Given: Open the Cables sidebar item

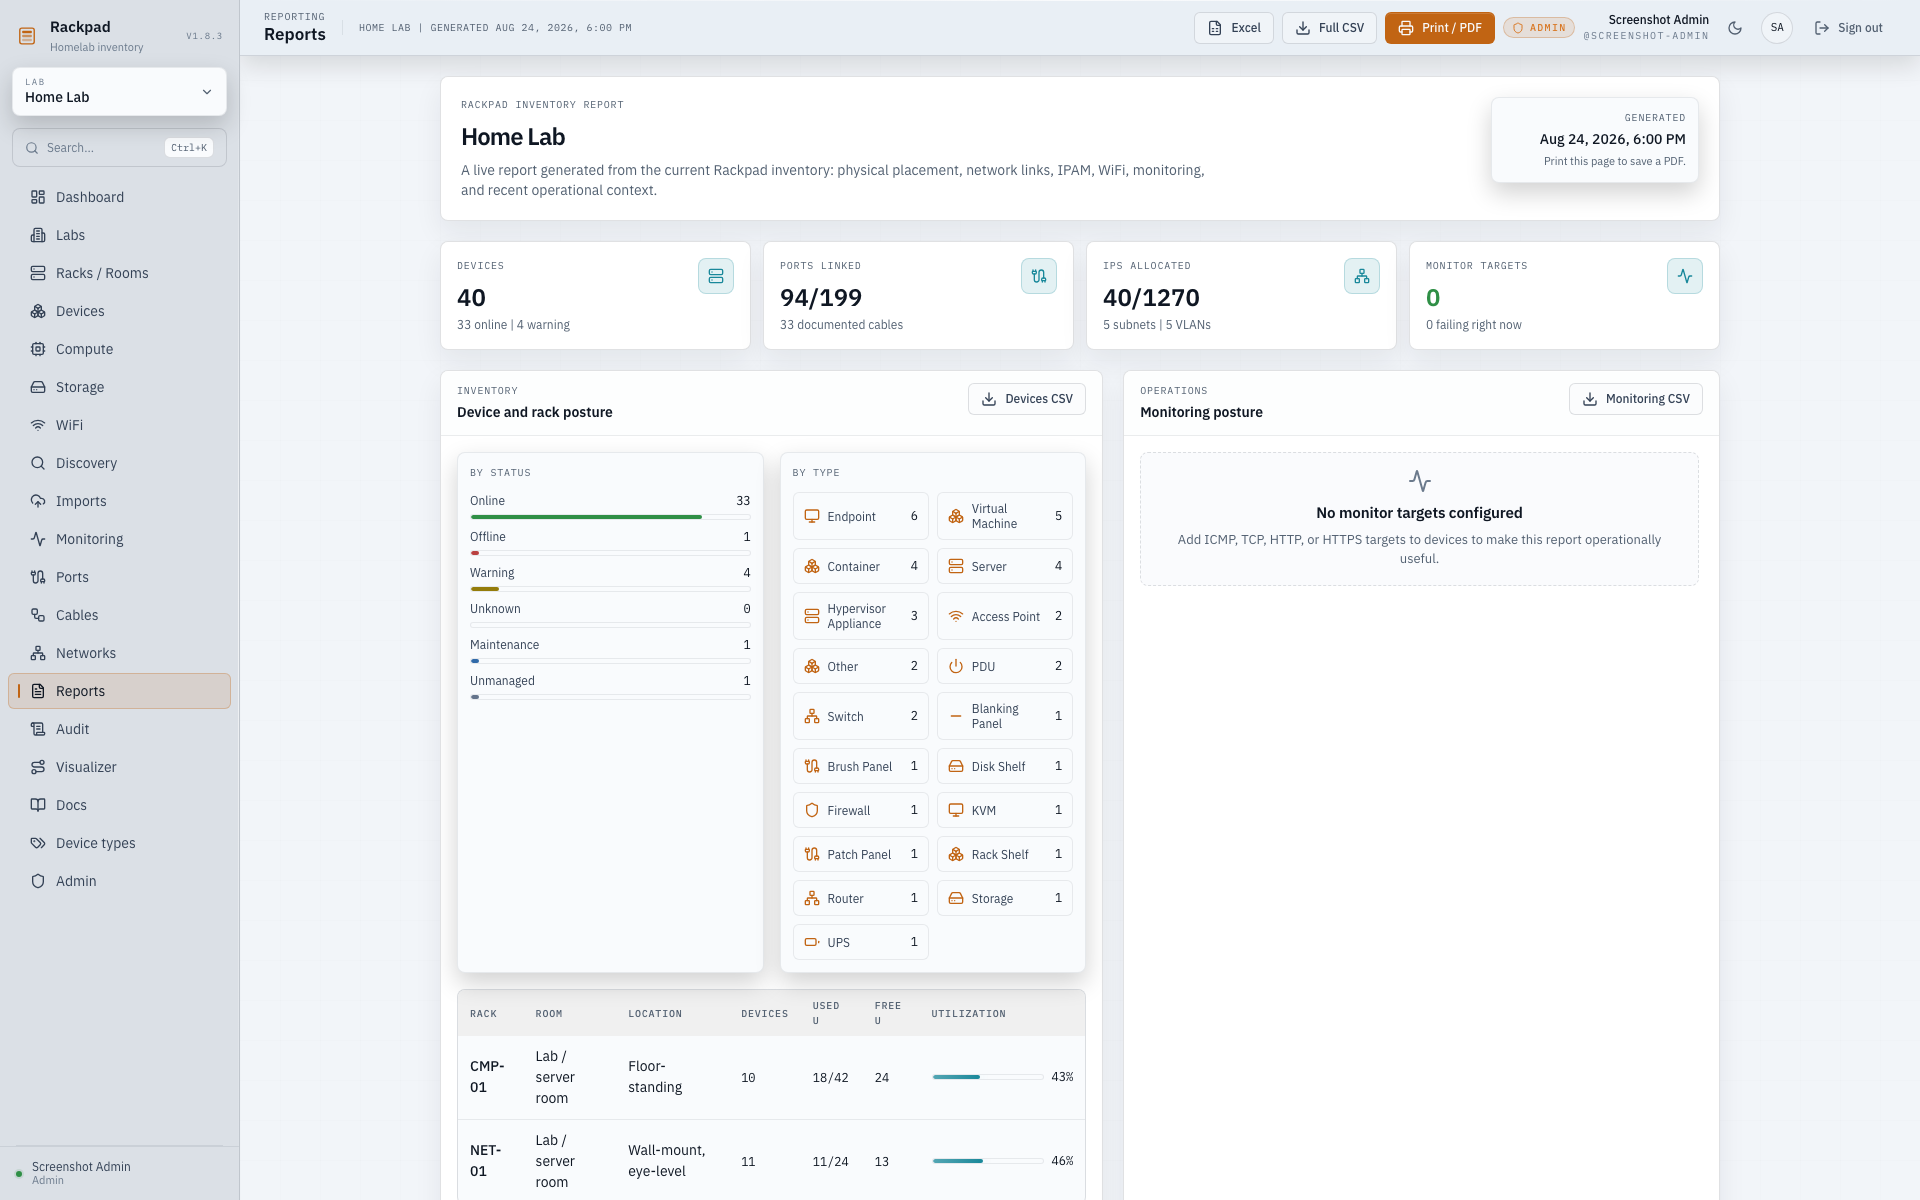Looking at the screenshot, I should 119,615.
